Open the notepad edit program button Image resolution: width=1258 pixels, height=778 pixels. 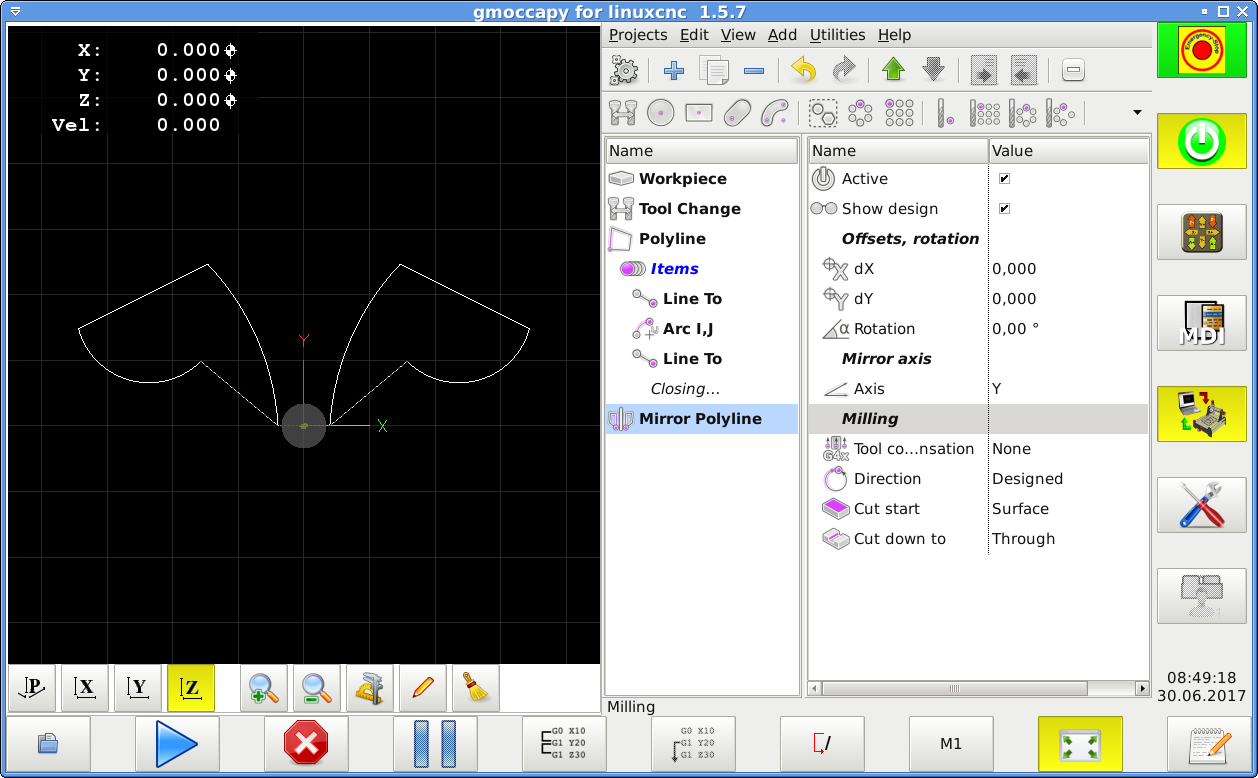[x=1209, y=744]
